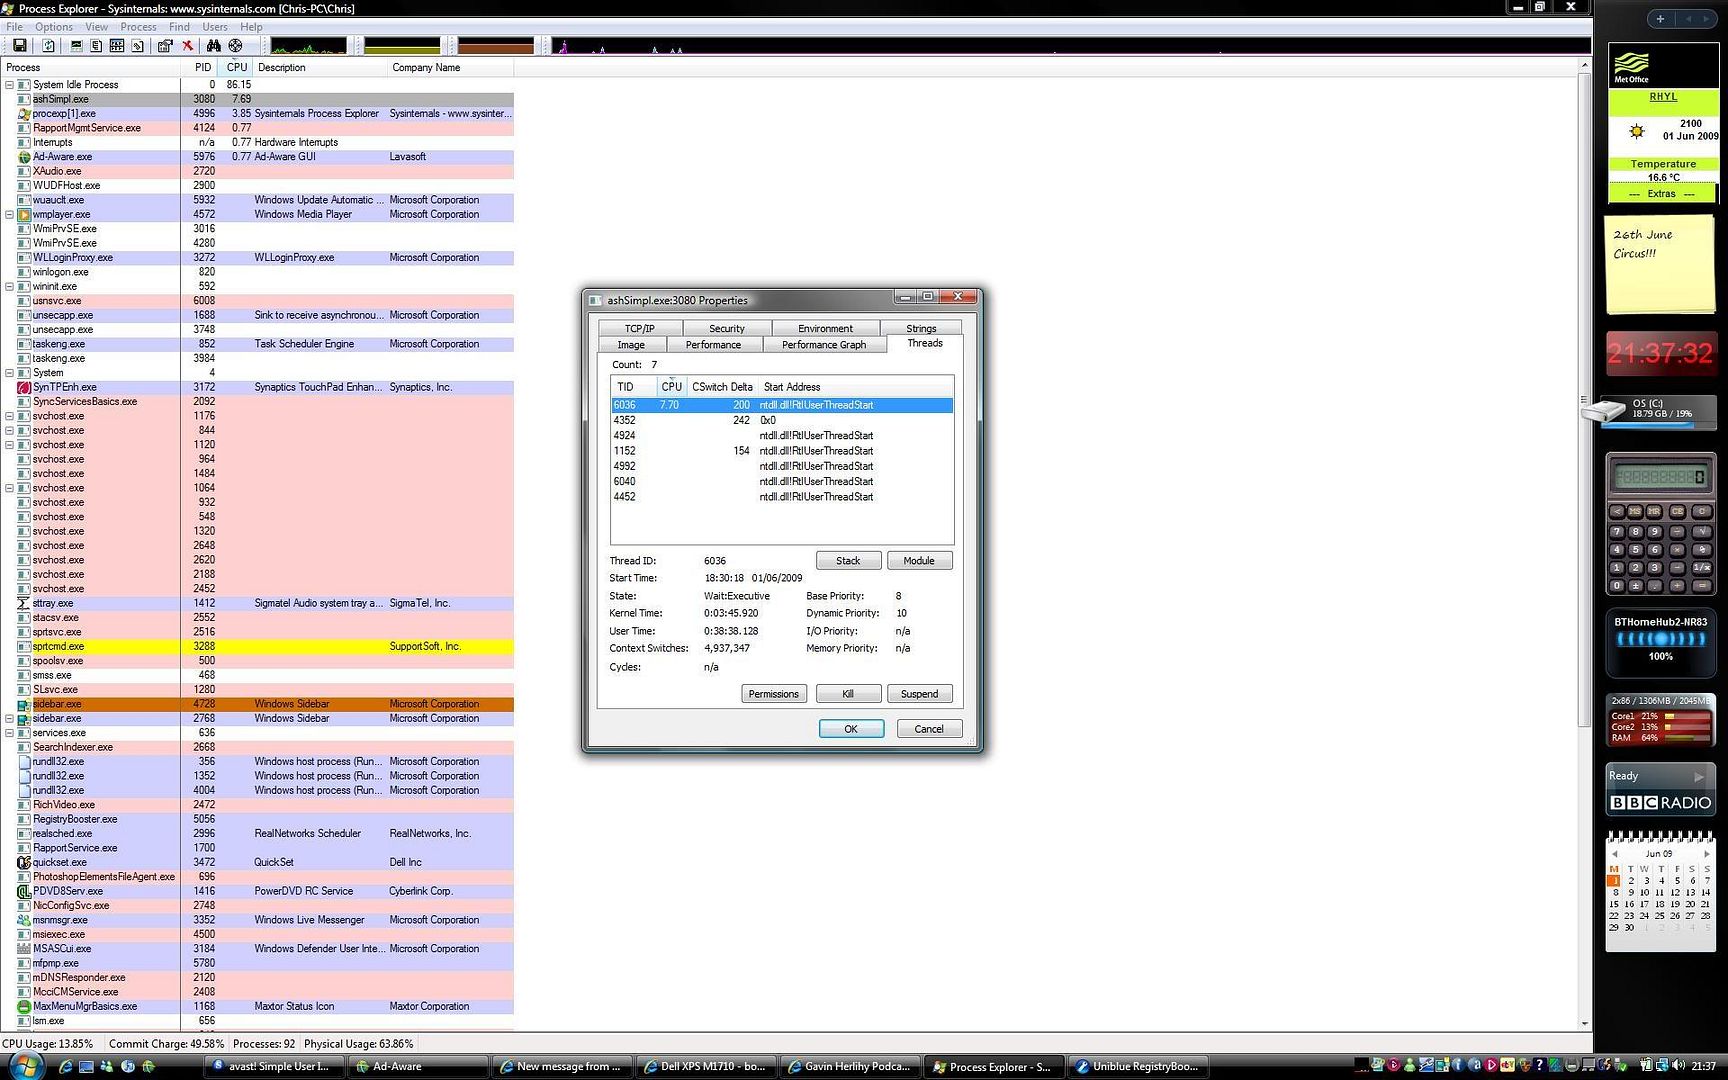Click the sttray.exe Sigmatel icon
1728x1080 pixels.
[24, 603]
